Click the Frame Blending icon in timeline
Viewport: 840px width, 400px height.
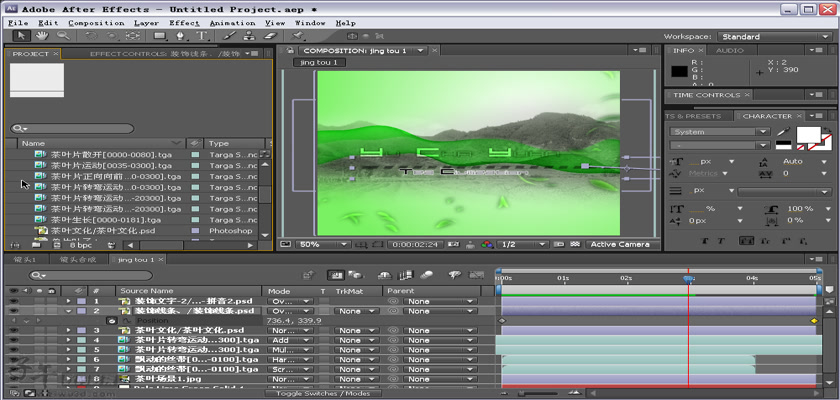406,275
